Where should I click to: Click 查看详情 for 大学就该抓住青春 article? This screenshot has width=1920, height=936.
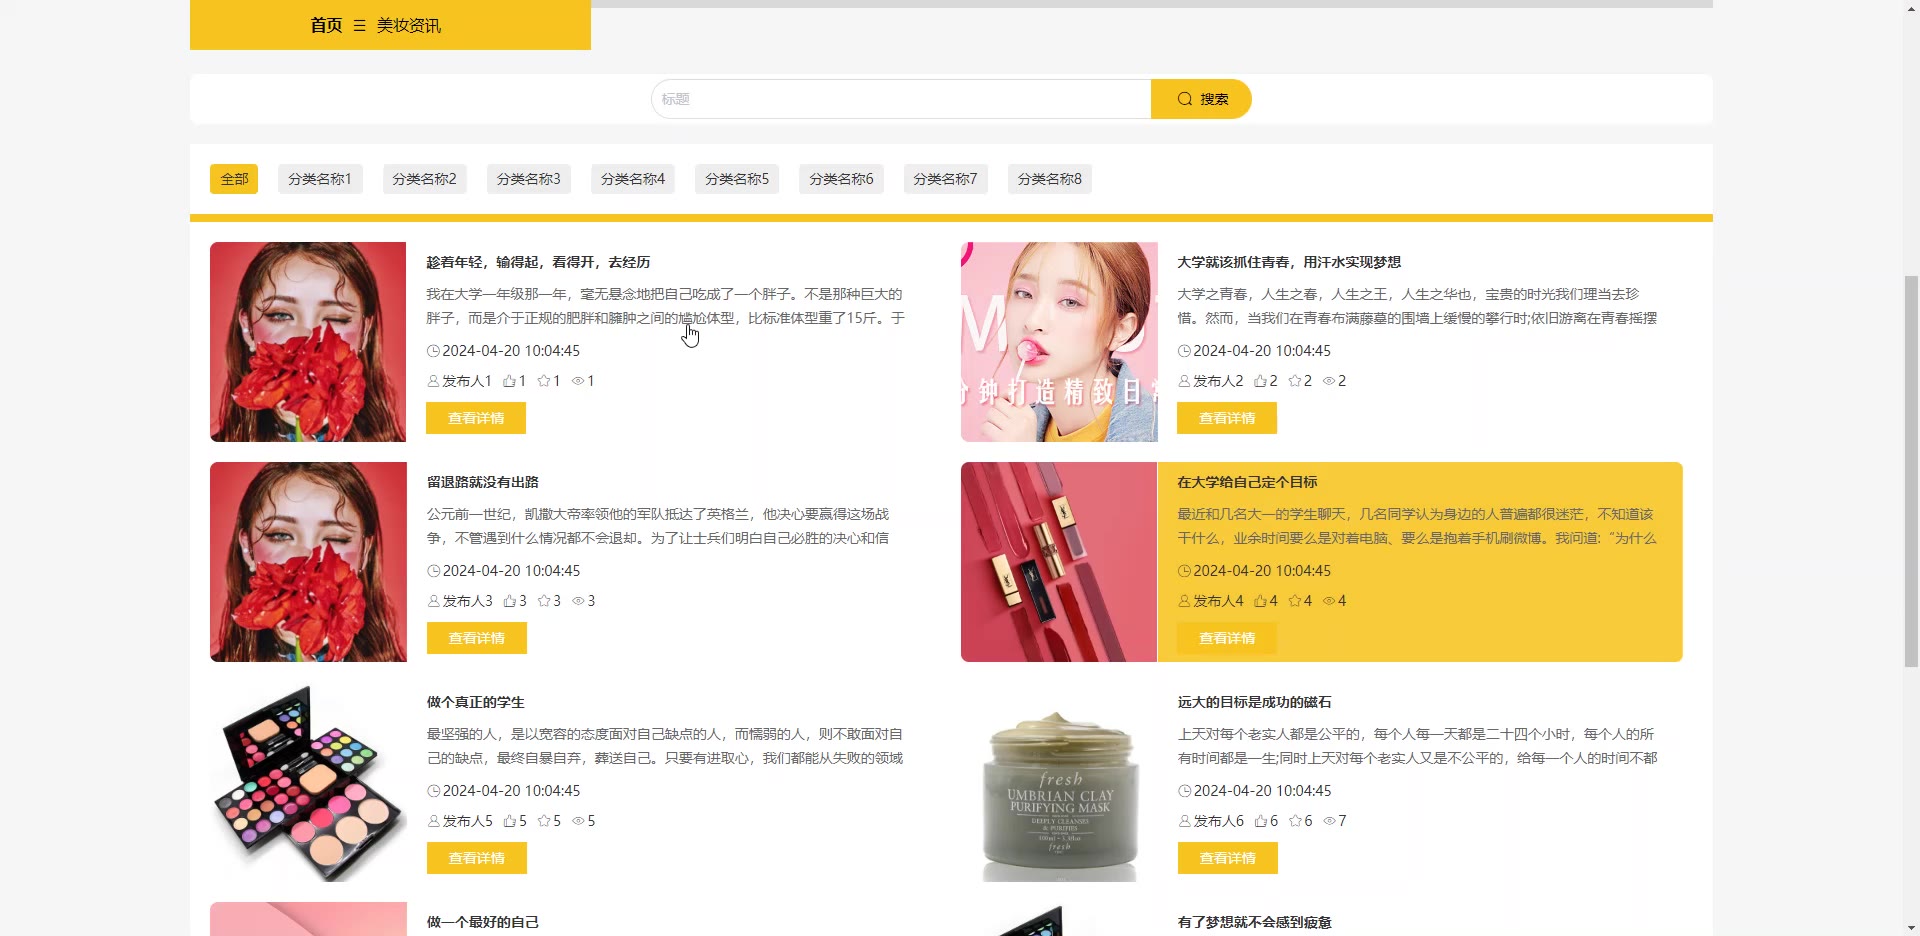coord(1227,418)
